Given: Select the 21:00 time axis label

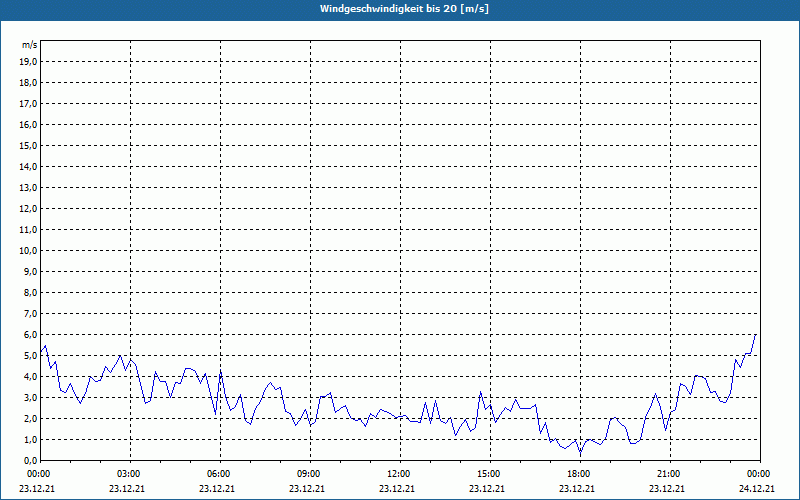Looking at the screenshot, I should (x=668, y=474).
